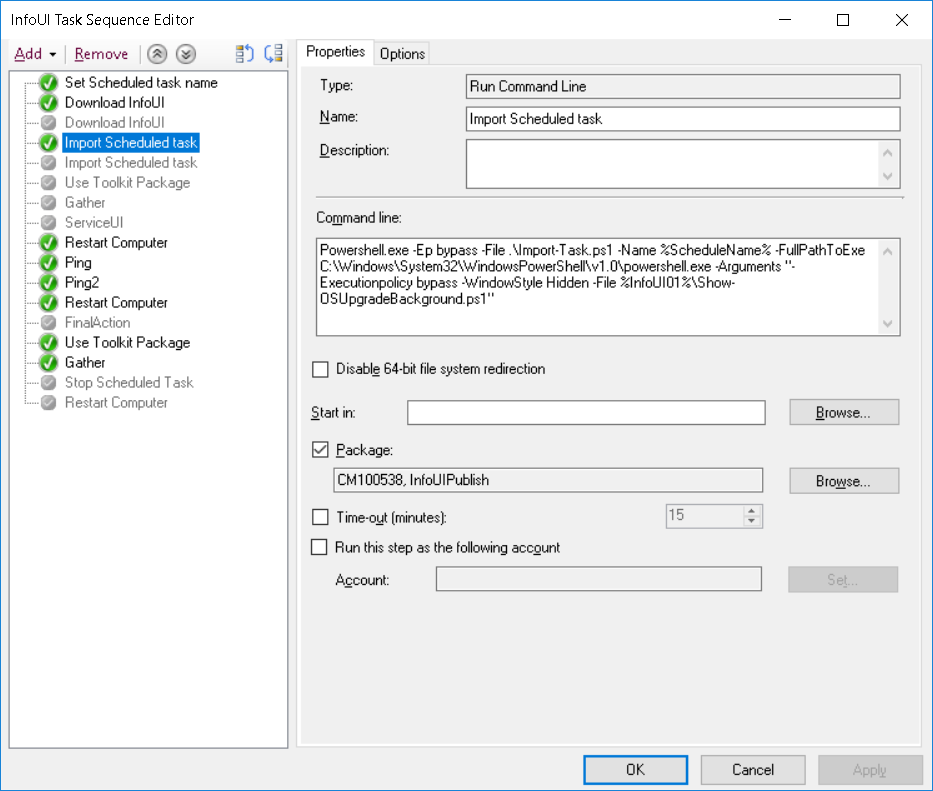Viewport: 933px width, 791px height.
Task: Click the Type field showing Run Command Line
Action: click(x=682, y=86)
